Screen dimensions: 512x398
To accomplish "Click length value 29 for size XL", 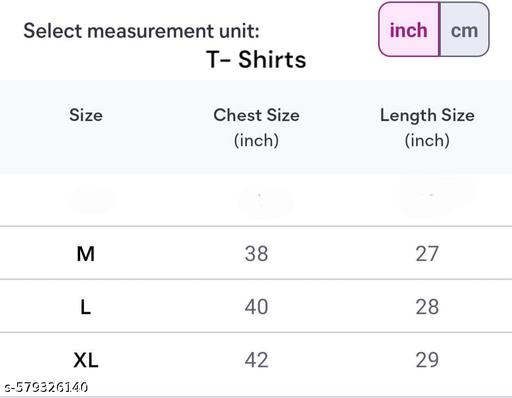I will point(427,360).
